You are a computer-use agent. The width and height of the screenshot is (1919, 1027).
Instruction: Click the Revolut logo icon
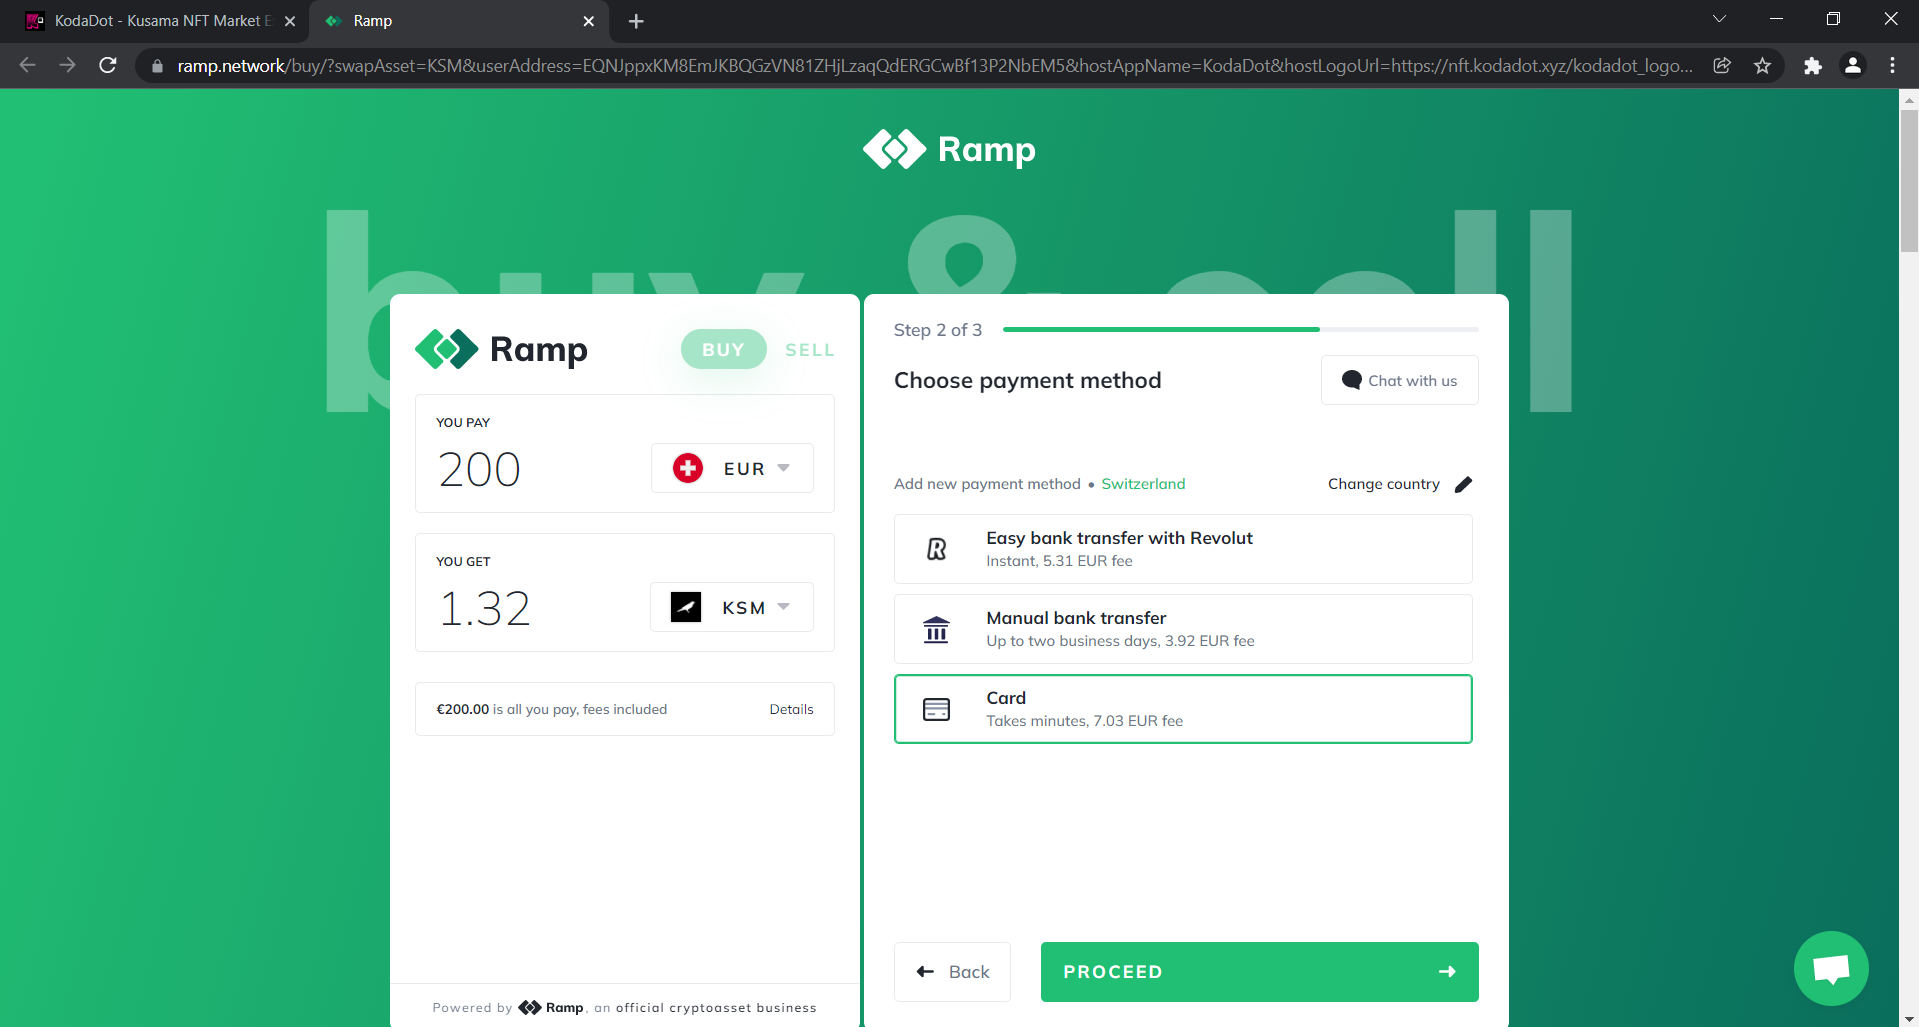[936, 549]
